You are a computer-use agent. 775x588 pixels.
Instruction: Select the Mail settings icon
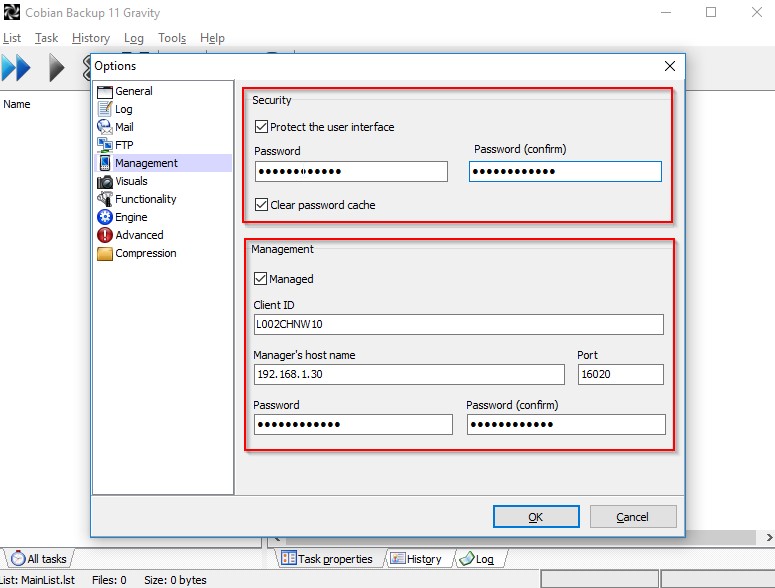tap(105, 127)
